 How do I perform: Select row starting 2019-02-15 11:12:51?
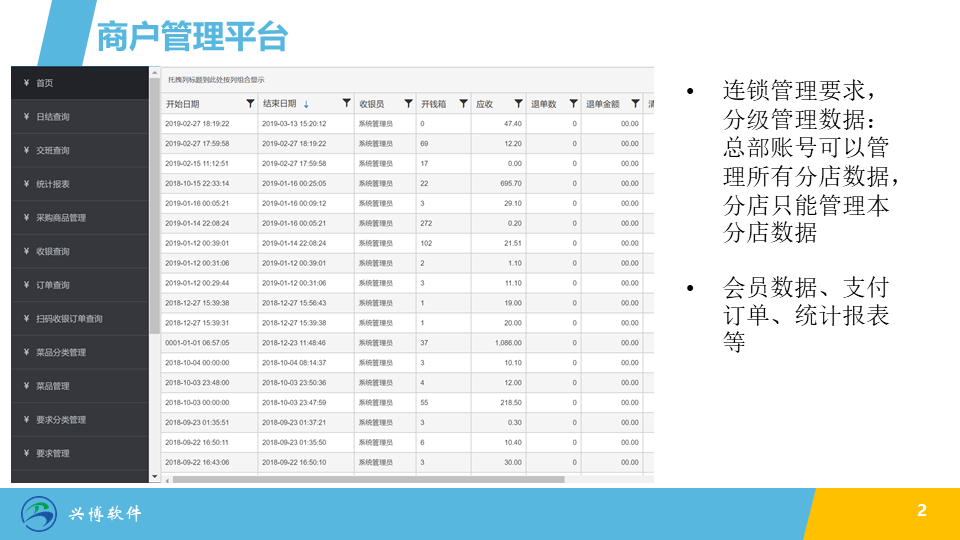(x=407, y=163)
